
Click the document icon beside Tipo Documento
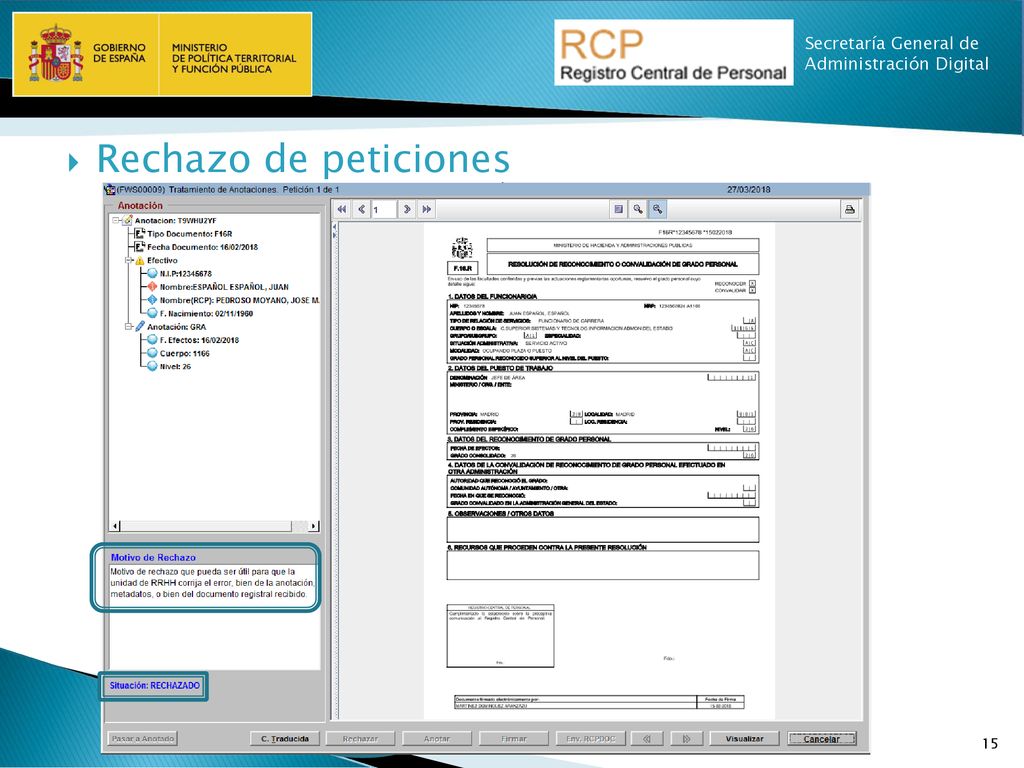[x=140, y=234]
